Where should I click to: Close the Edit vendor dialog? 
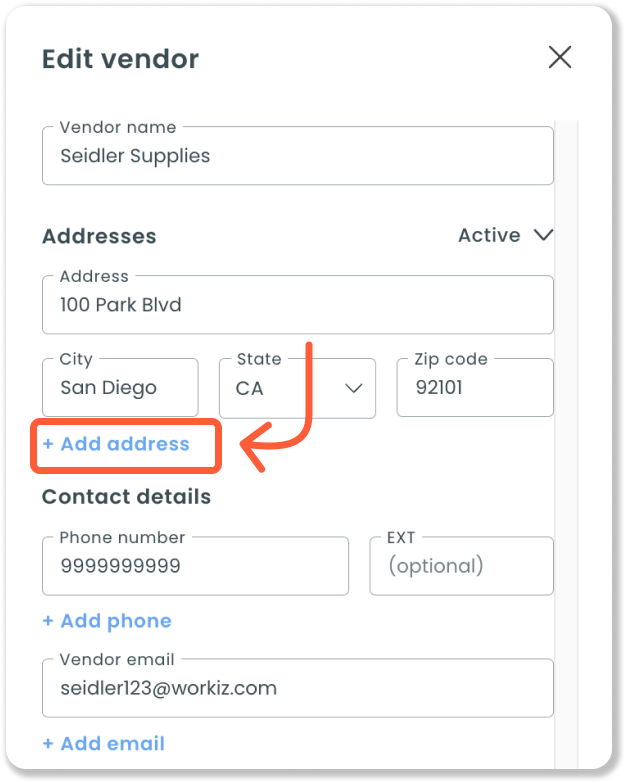pyautogui.click(x=560, y=57)
